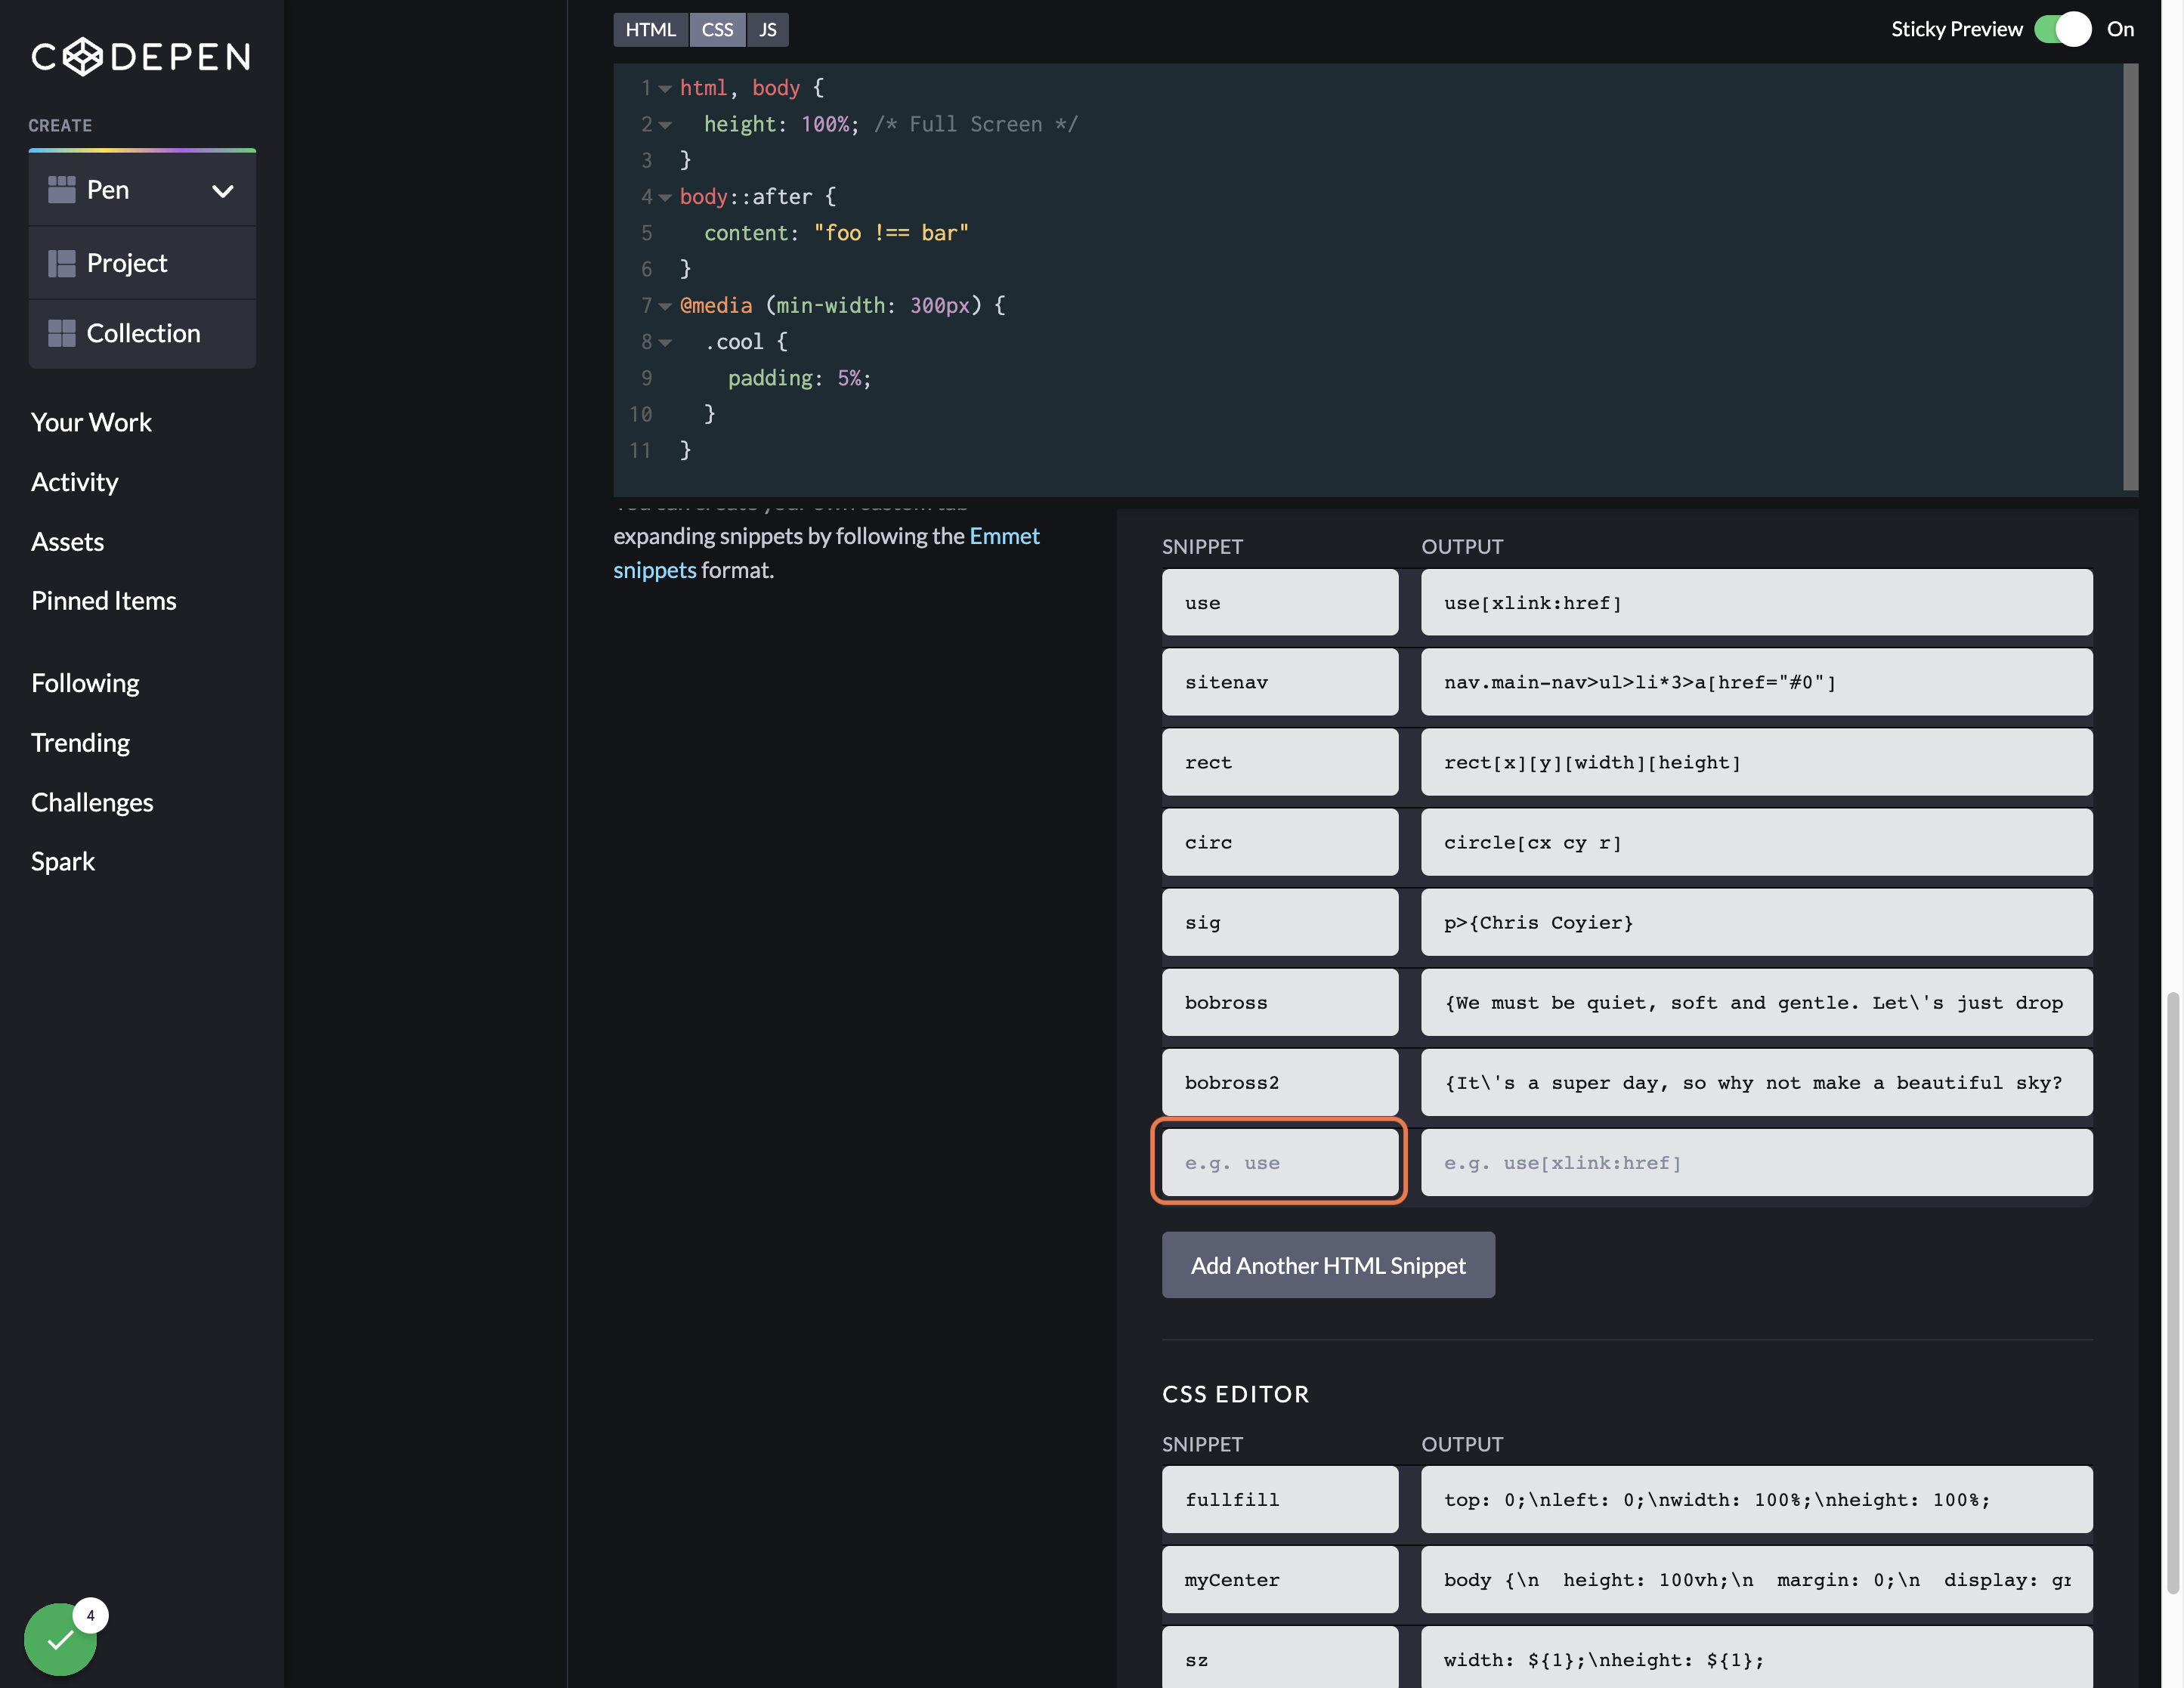Switch to the HTML tab

(x=650, y=29)
